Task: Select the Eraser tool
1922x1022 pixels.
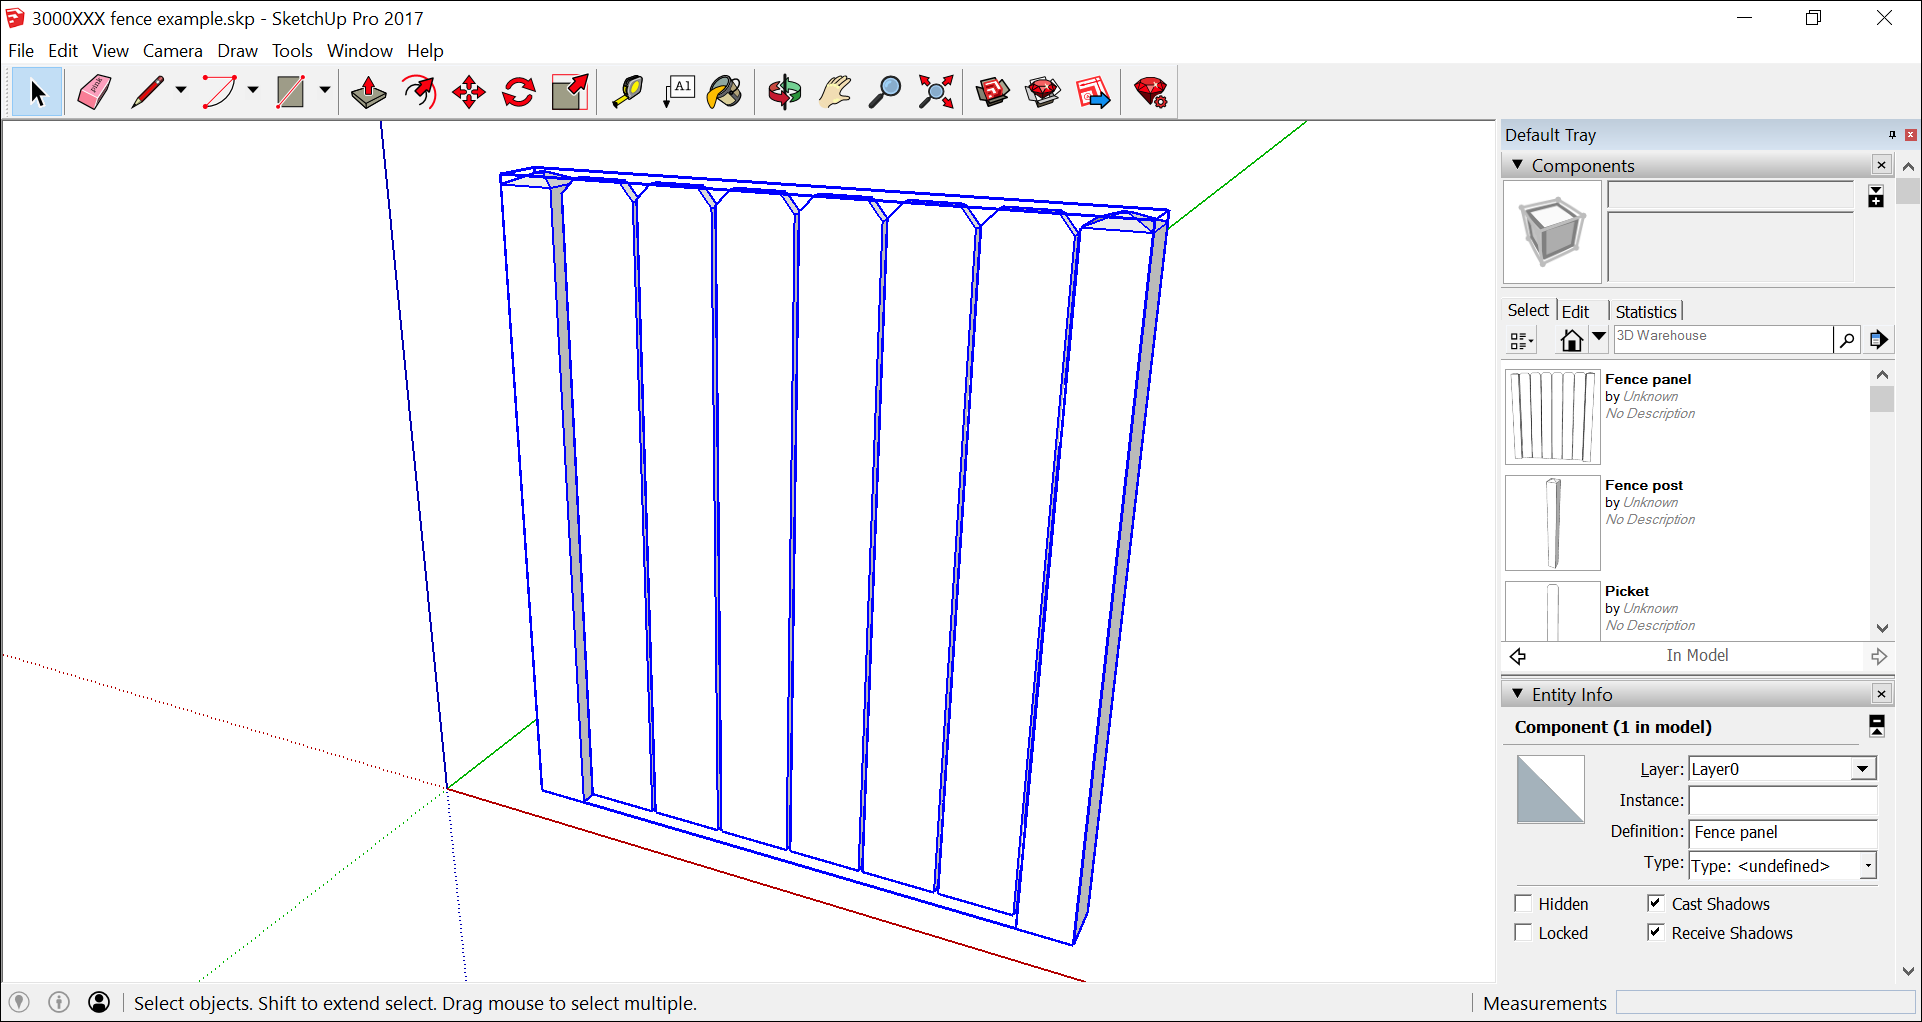Action: click(x=94, y=93)
